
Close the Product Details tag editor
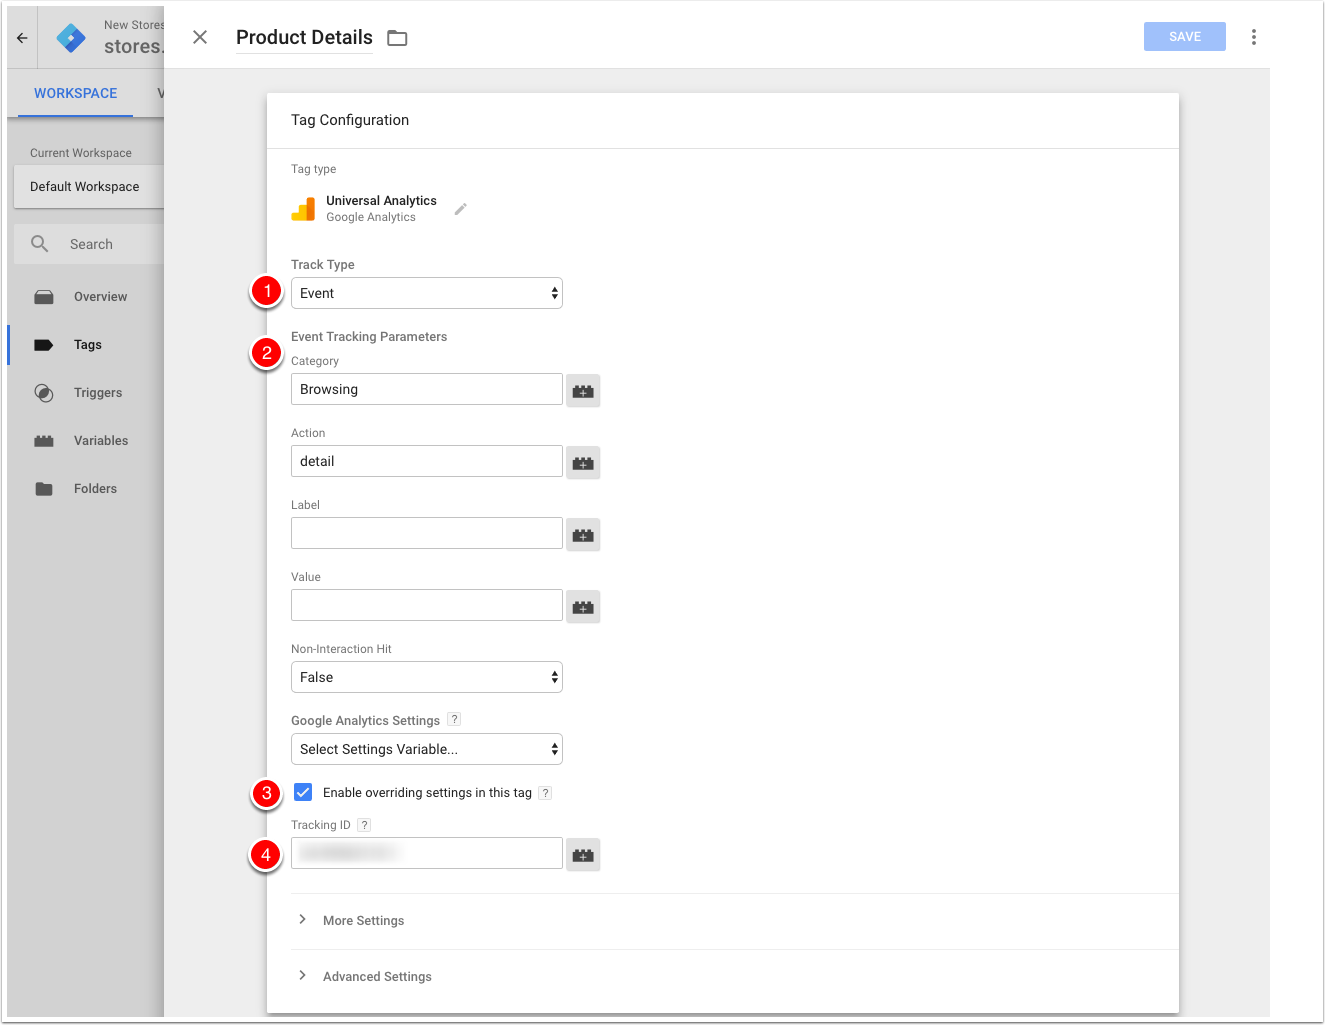coord(200,37)
